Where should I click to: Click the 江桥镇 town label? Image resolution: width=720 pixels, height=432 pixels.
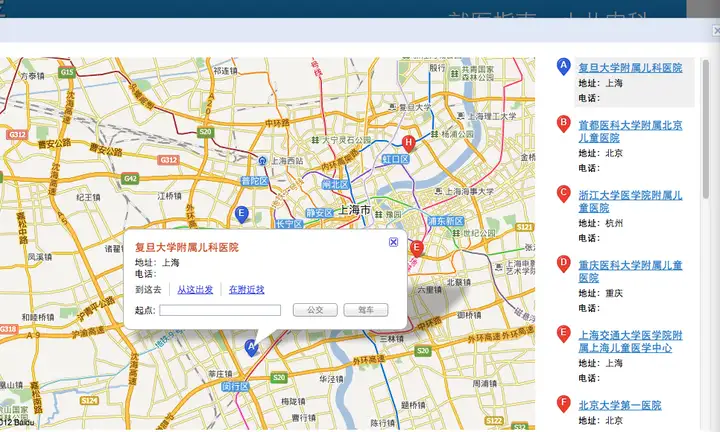169,196
